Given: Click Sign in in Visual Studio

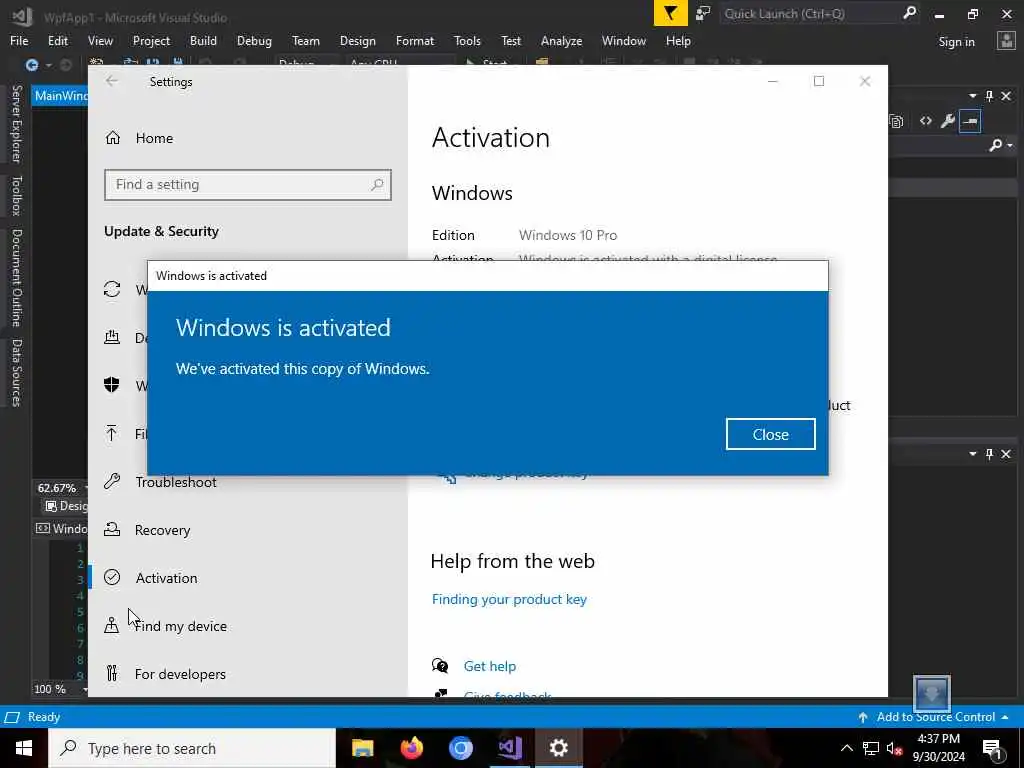Looking at the screenshot, I should [956, 42].
